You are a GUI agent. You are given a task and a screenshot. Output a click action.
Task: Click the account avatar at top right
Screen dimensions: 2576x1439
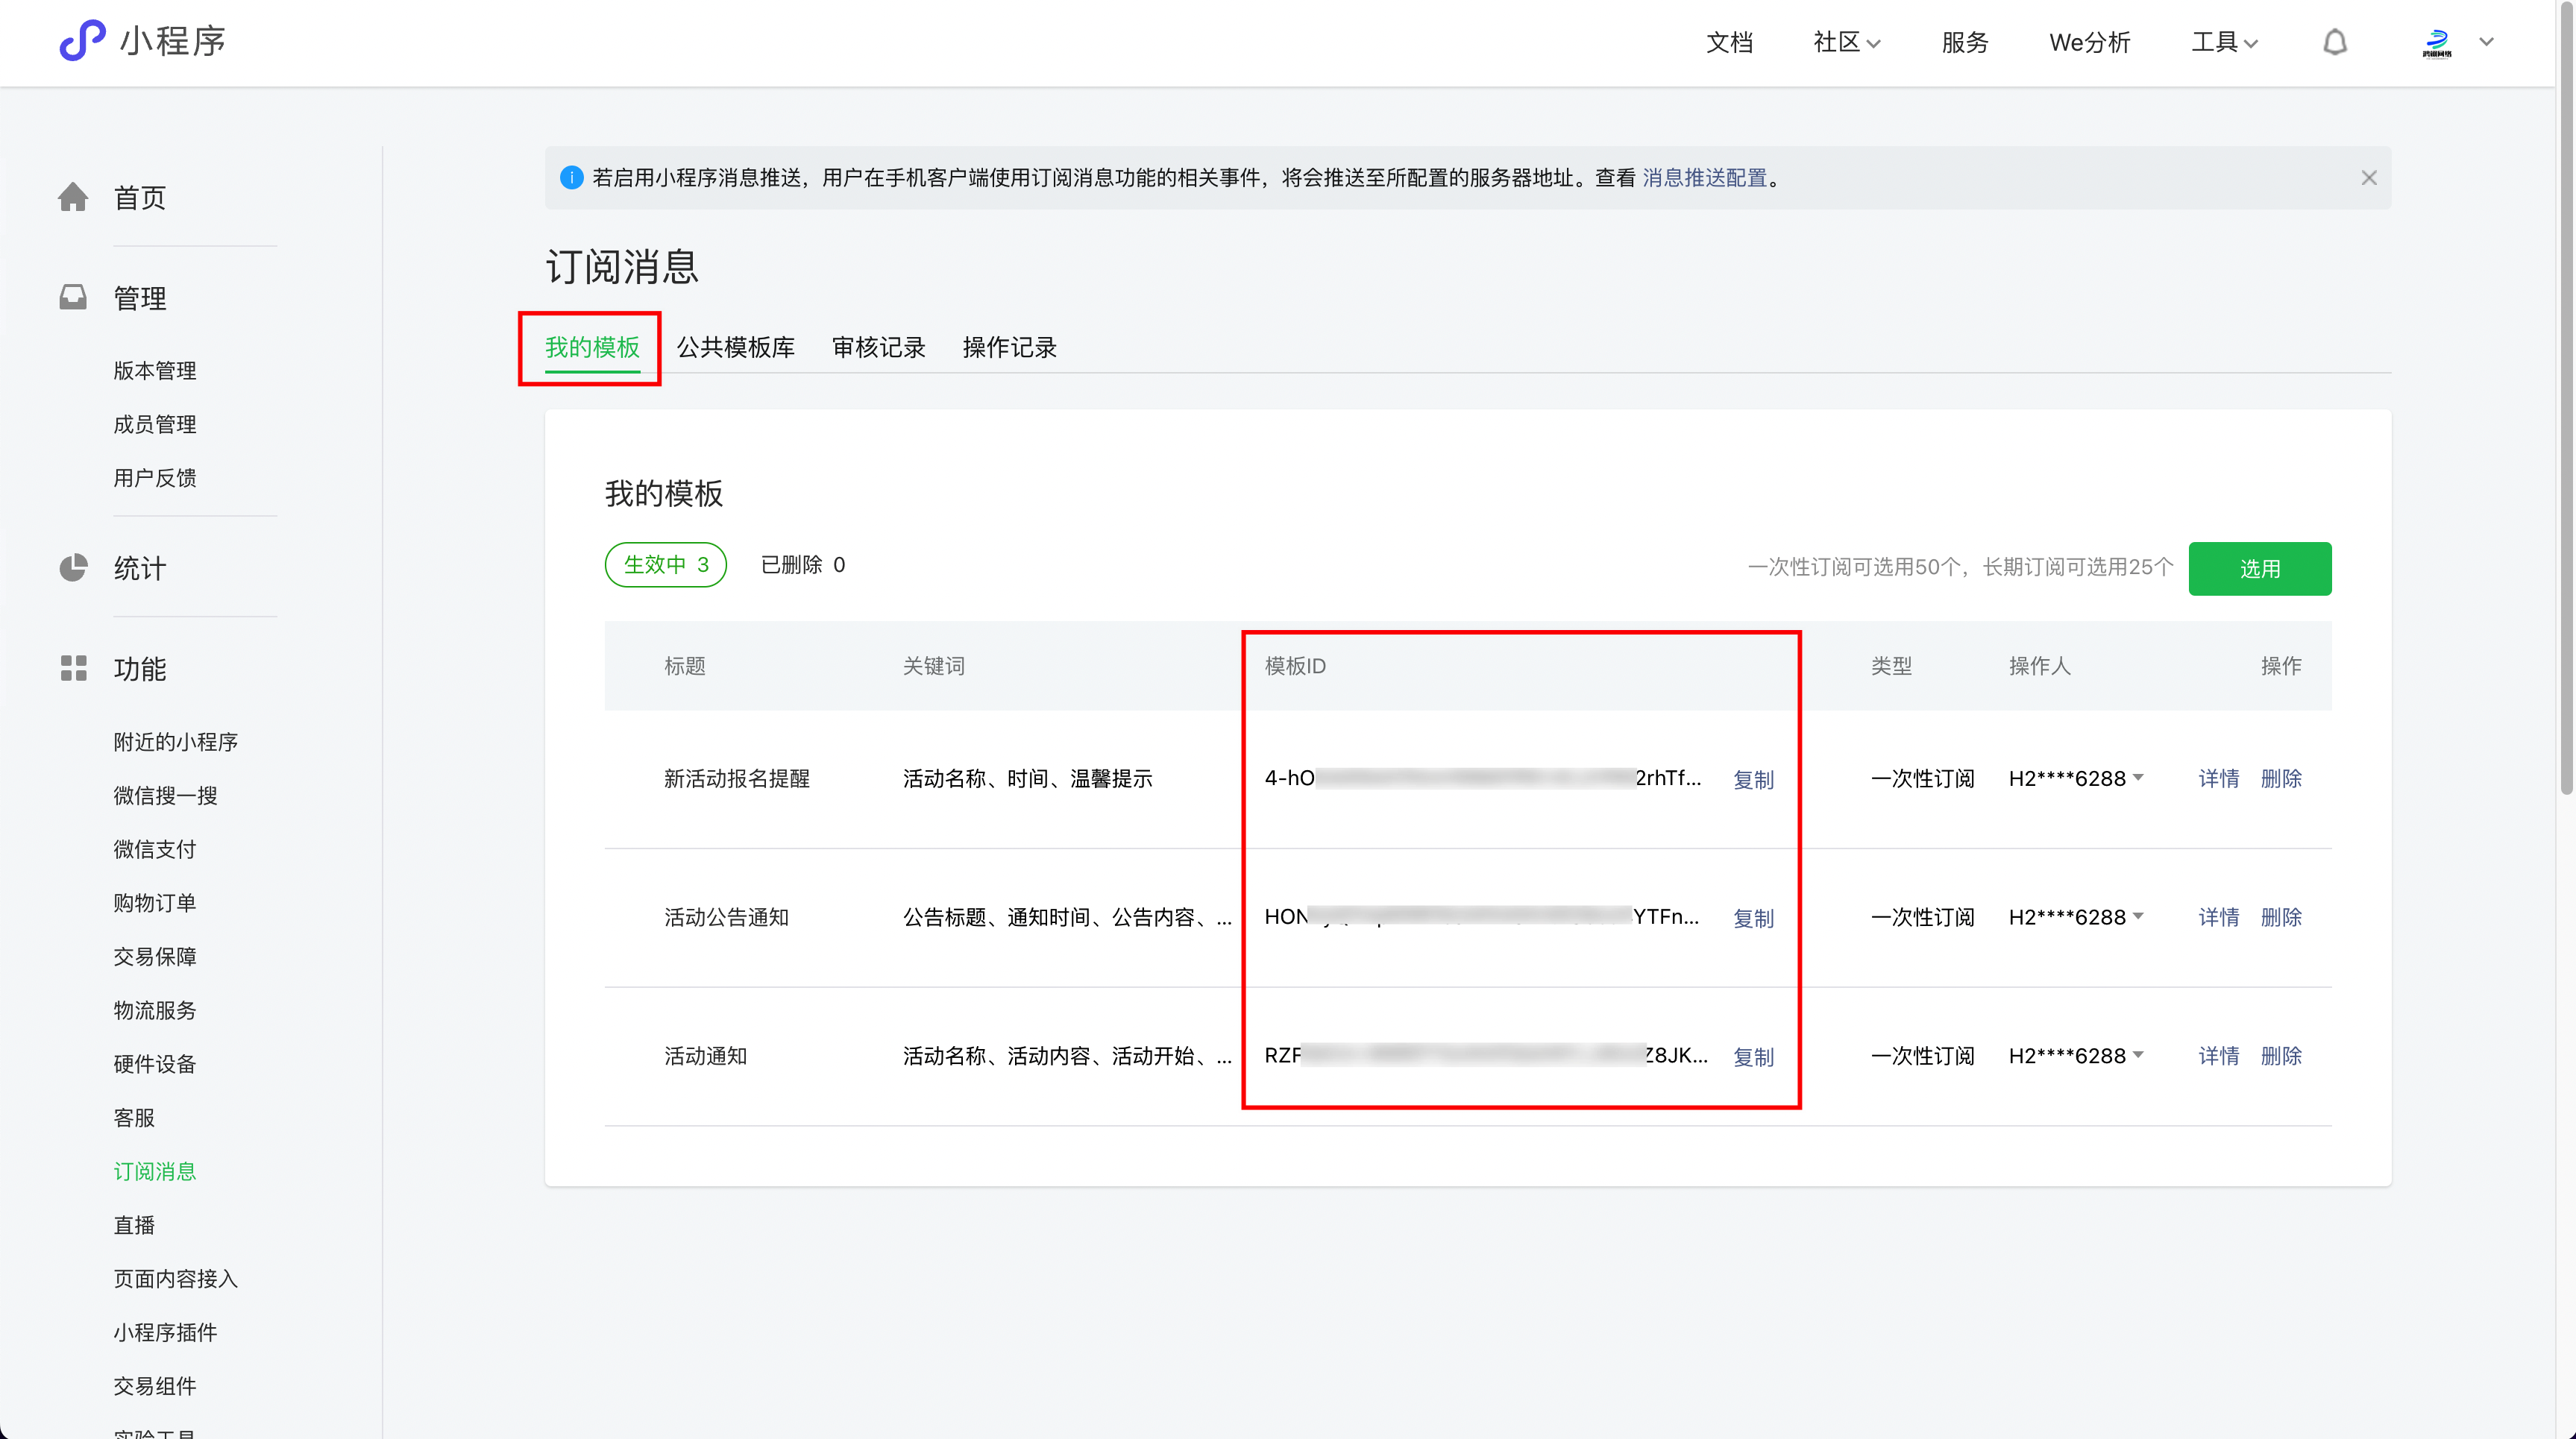2438,42
